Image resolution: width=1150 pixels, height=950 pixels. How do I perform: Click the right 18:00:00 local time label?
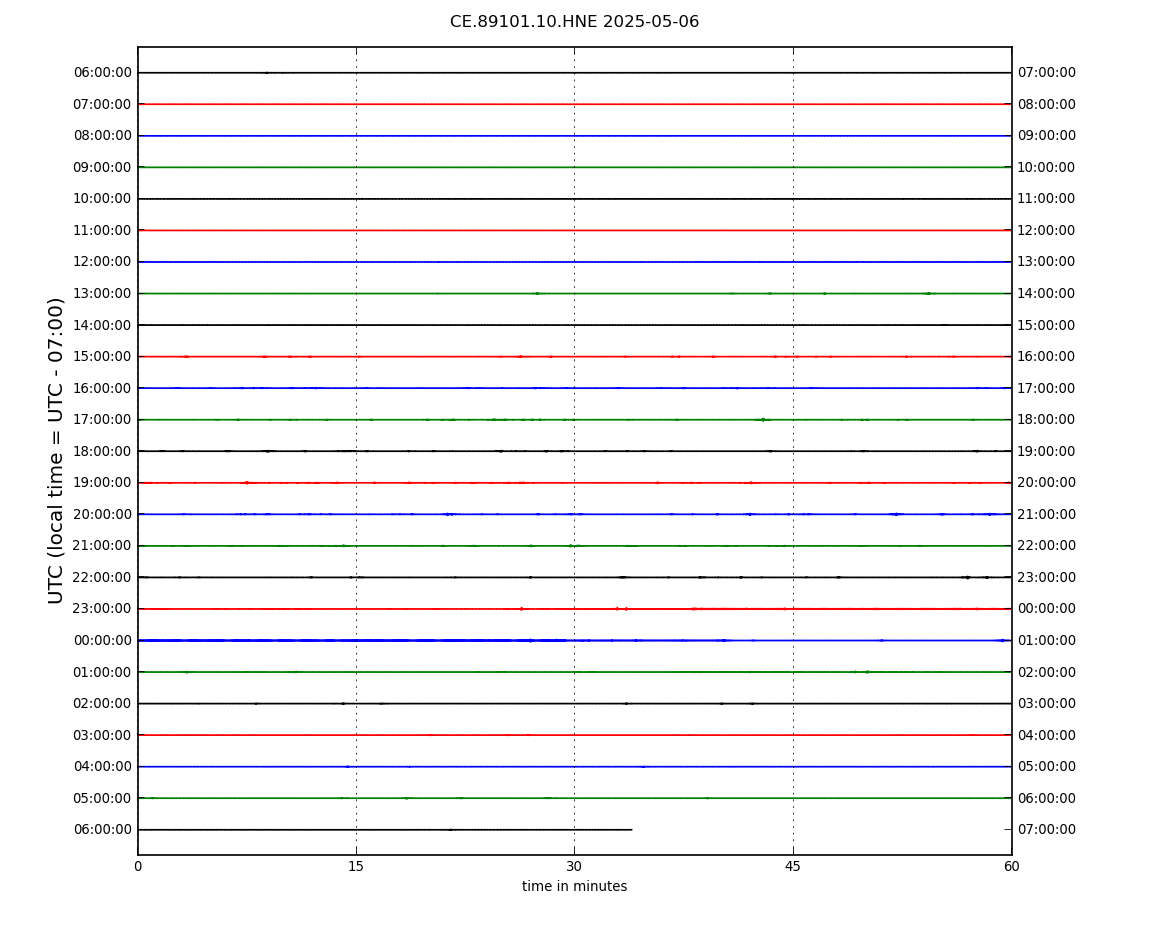[x=1047, y=420]
